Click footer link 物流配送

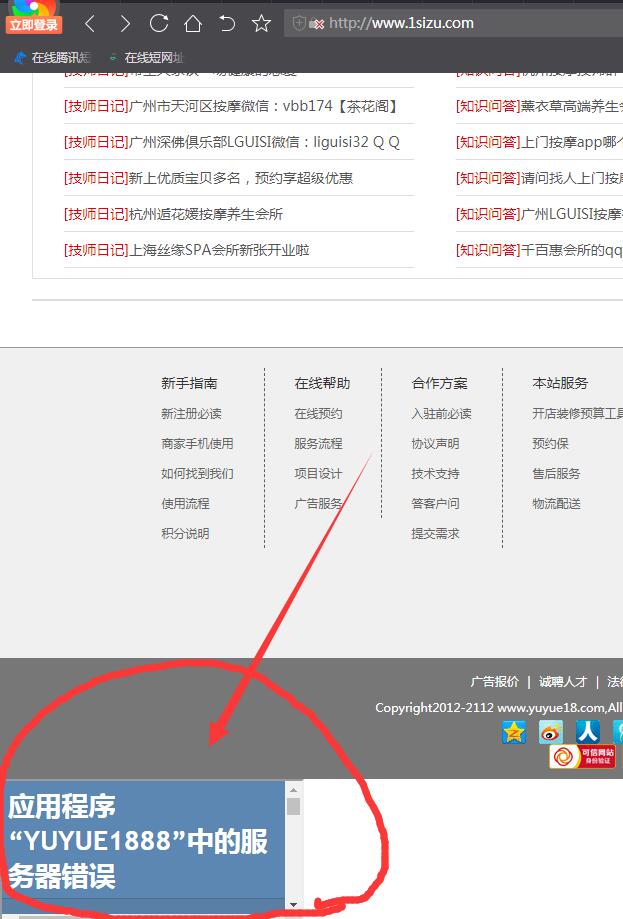(x=556, y=503)
